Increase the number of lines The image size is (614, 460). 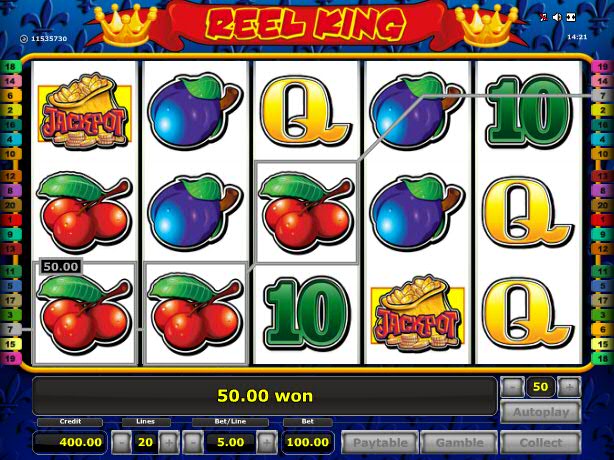(x=169, y=442)
